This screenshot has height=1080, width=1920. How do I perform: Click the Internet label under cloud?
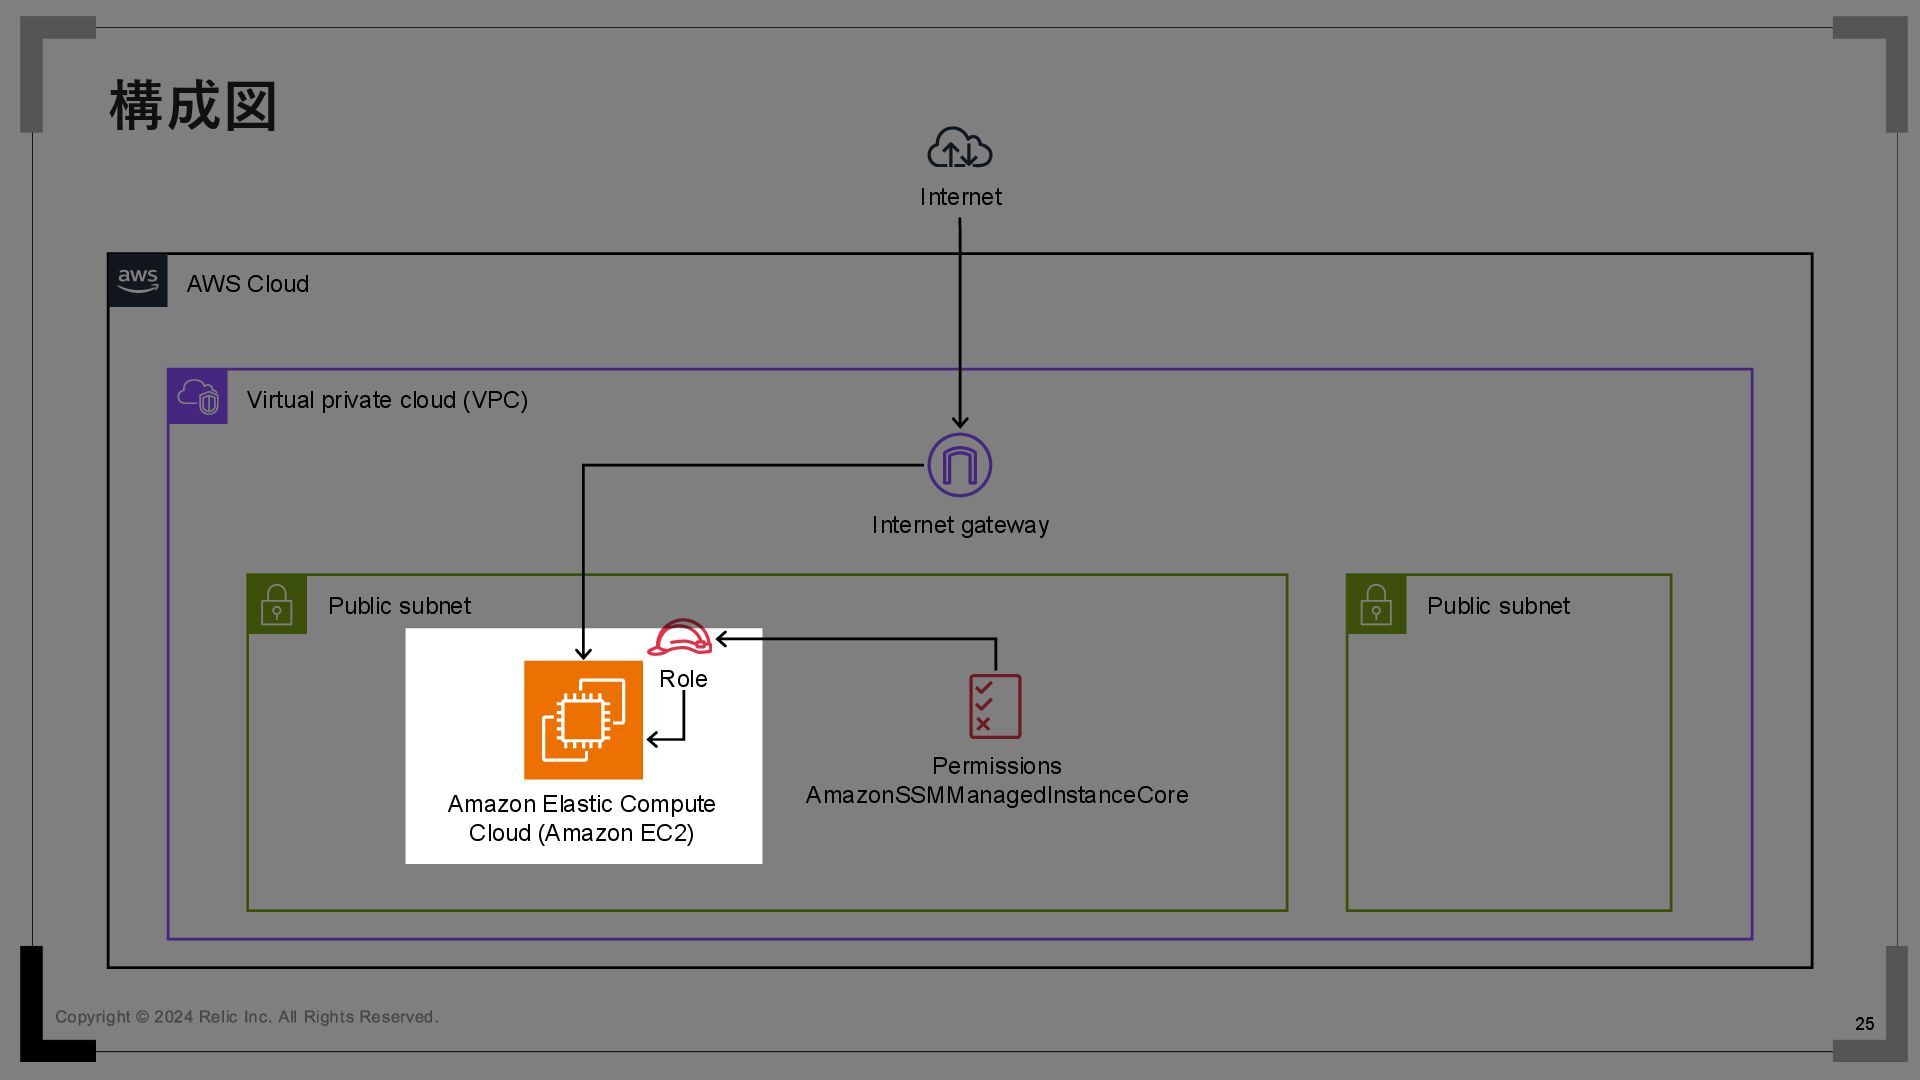click(960, 197)
